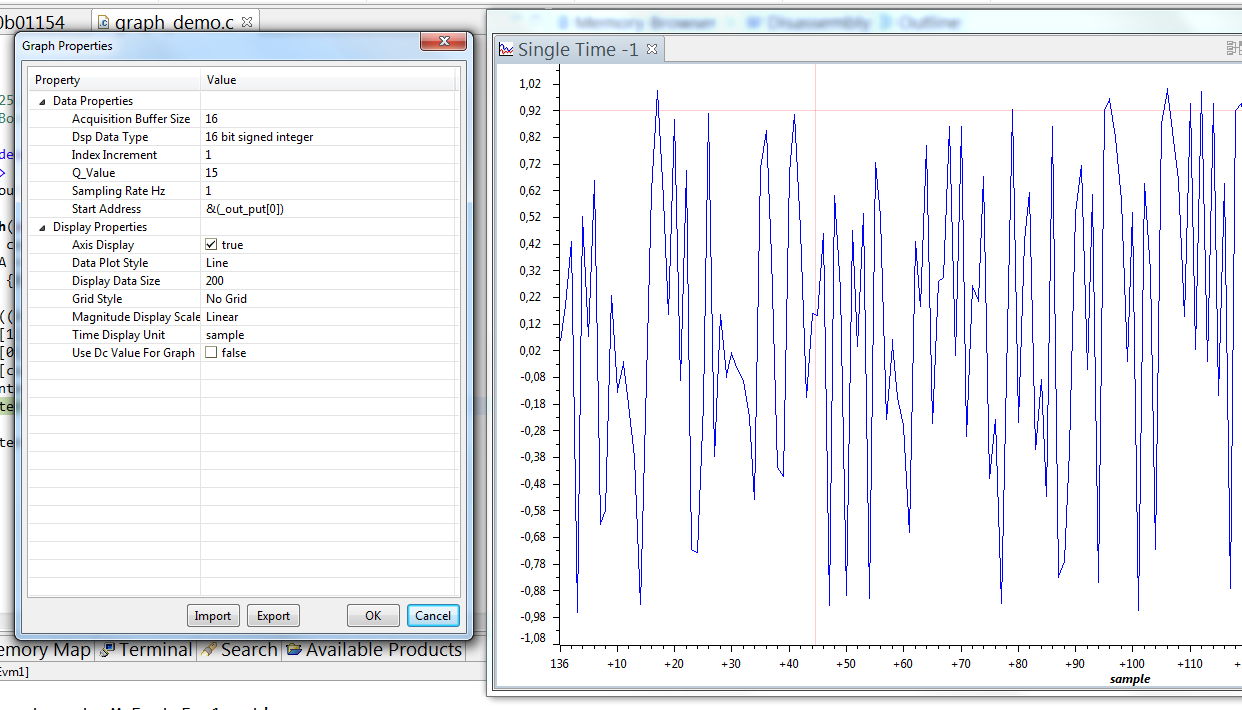Click the Export button
Screen dimensions: 1242x710
tap(273, 616)
